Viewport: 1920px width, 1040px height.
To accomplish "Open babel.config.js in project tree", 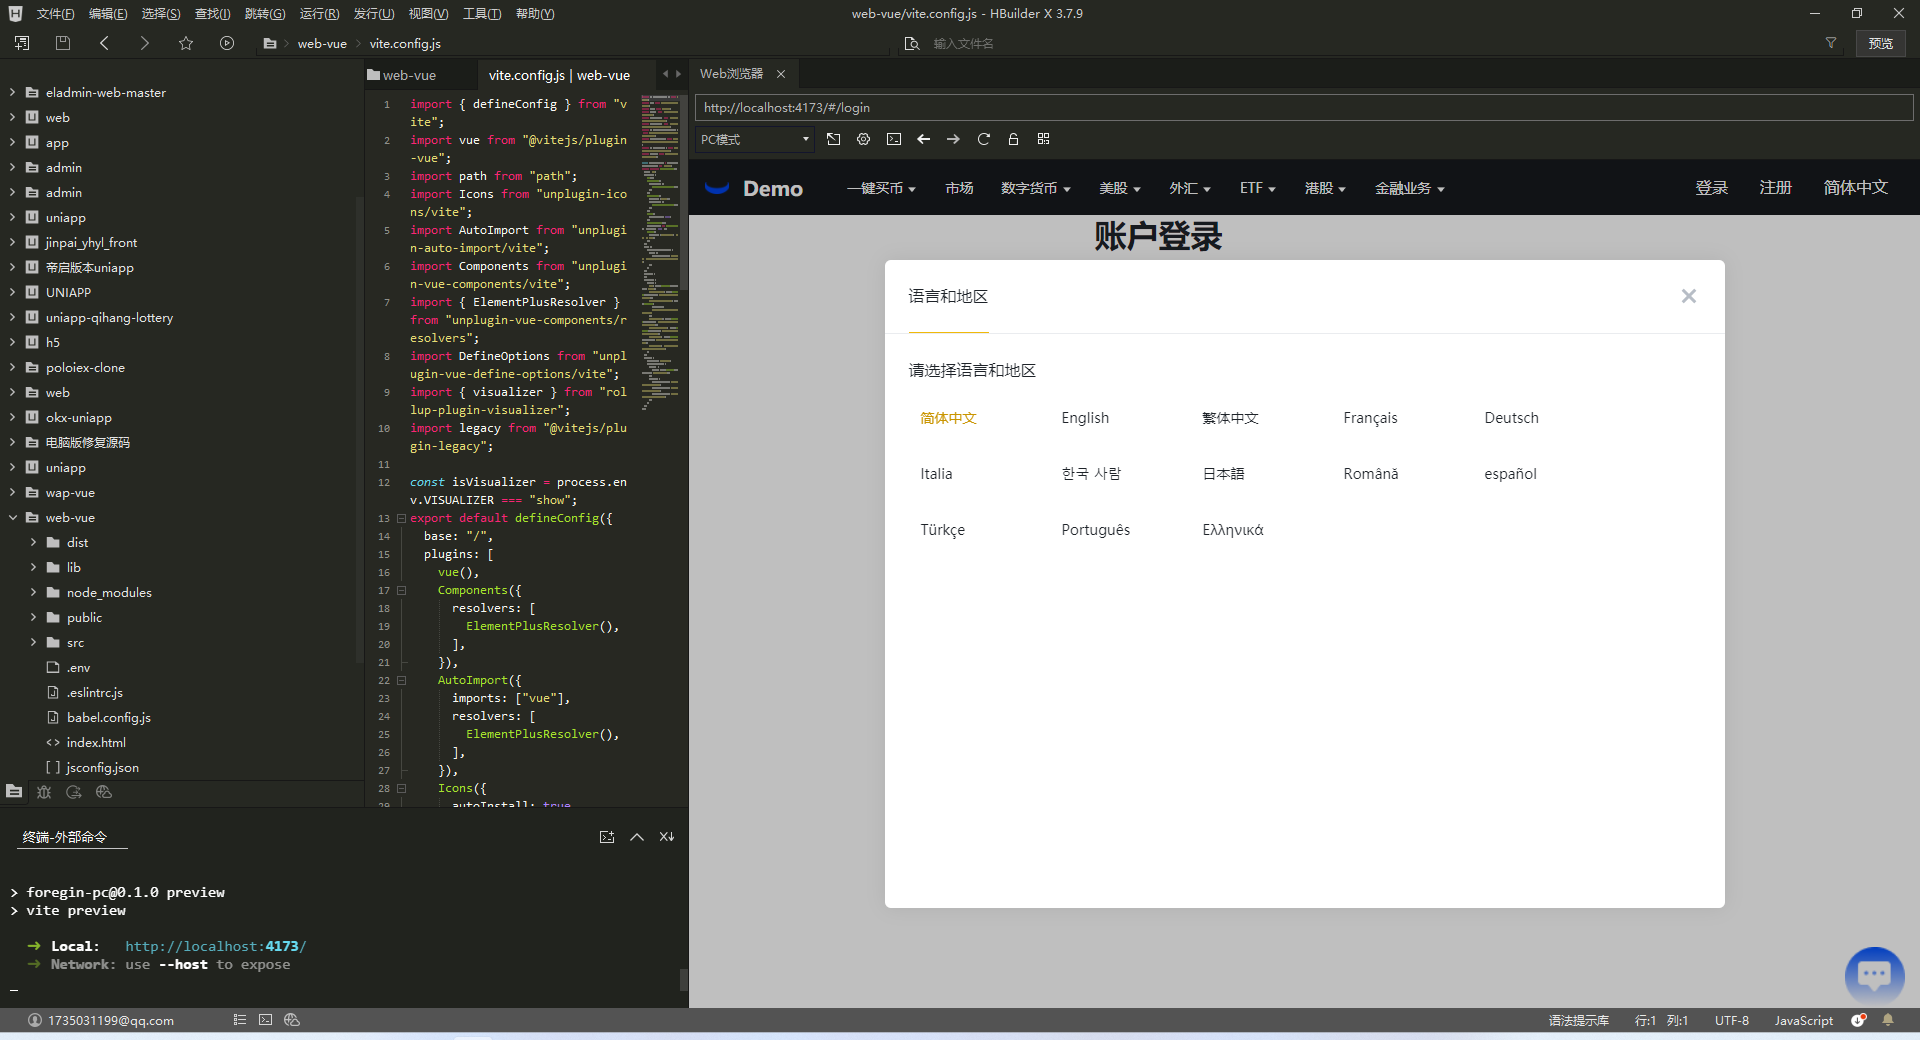I will 108,717.
